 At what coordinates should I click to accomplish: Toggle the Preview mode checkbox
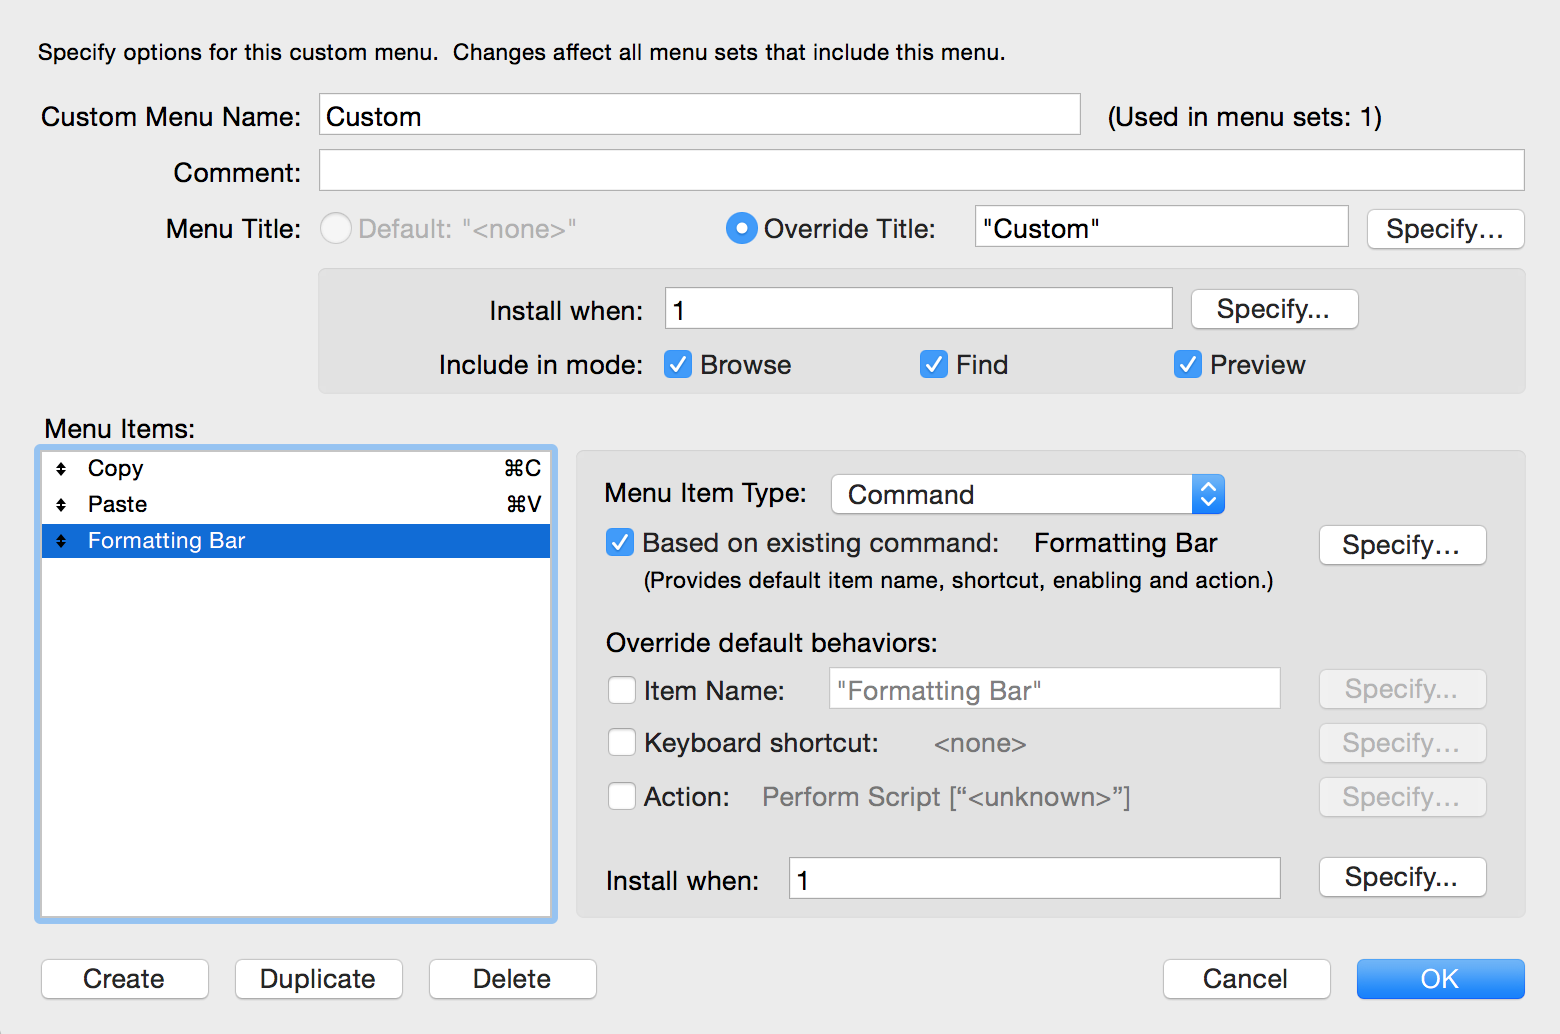[x=1188, y=365]
